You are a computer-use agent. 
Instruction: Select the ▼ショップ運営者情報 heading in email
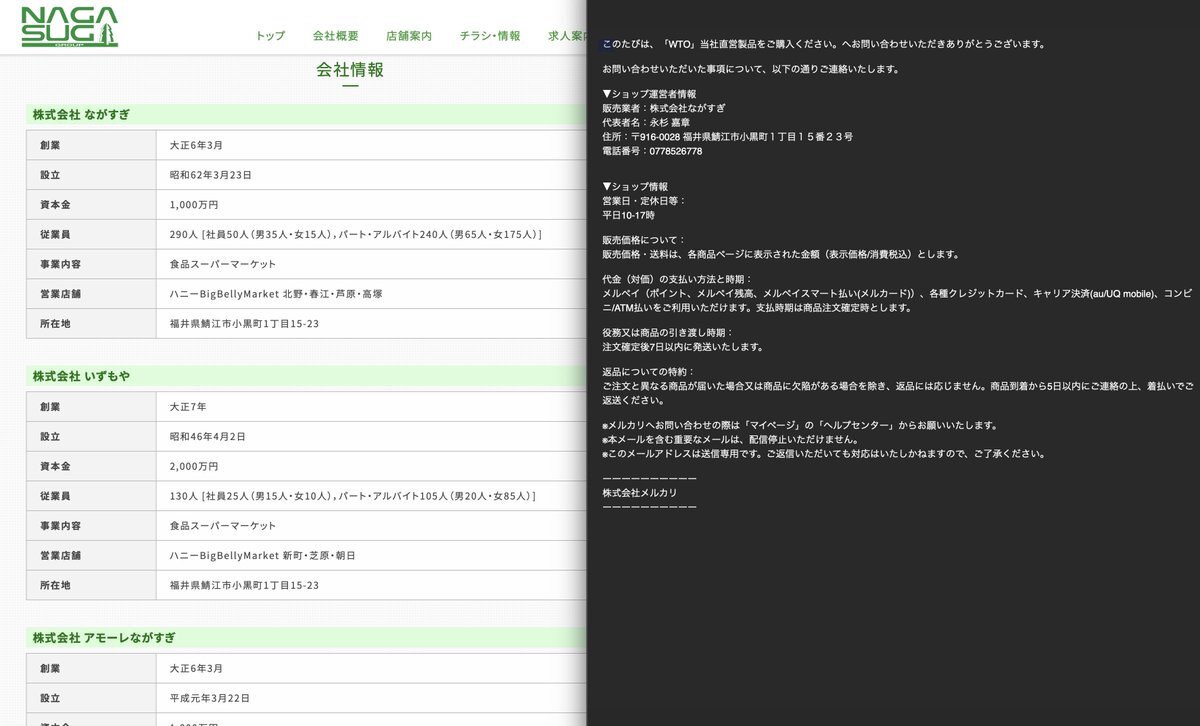click(648, 94)
